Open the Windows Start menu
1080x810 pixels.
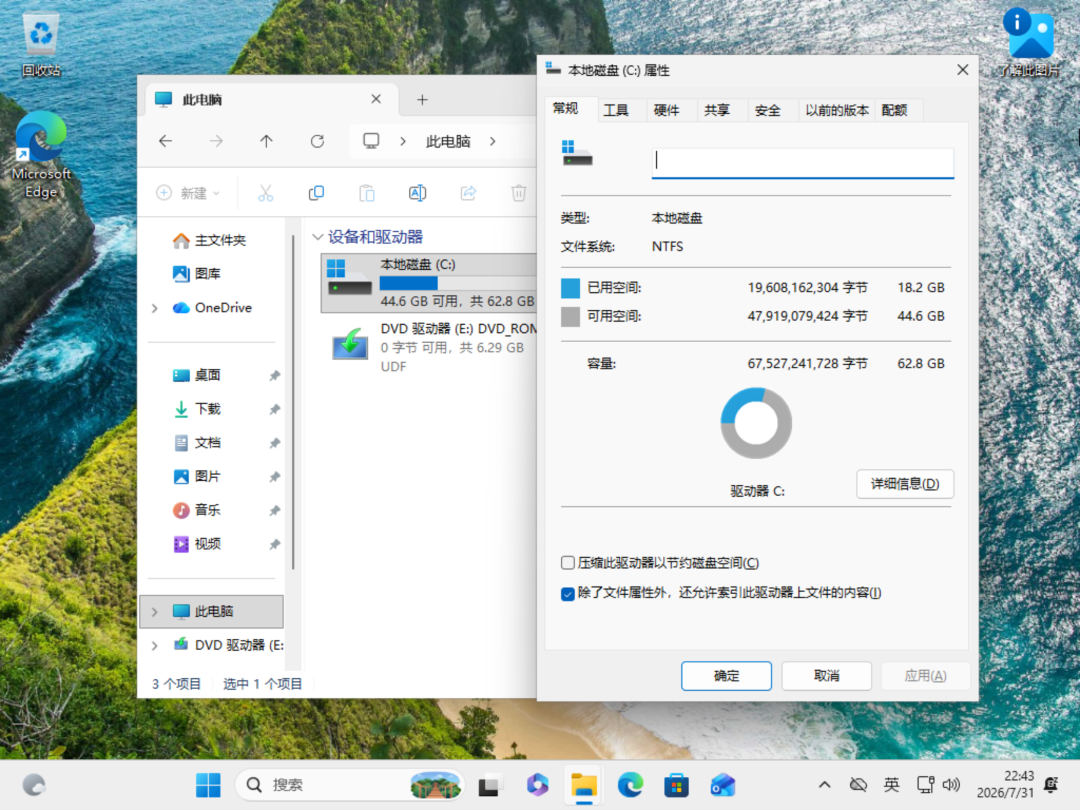(208, 785)
